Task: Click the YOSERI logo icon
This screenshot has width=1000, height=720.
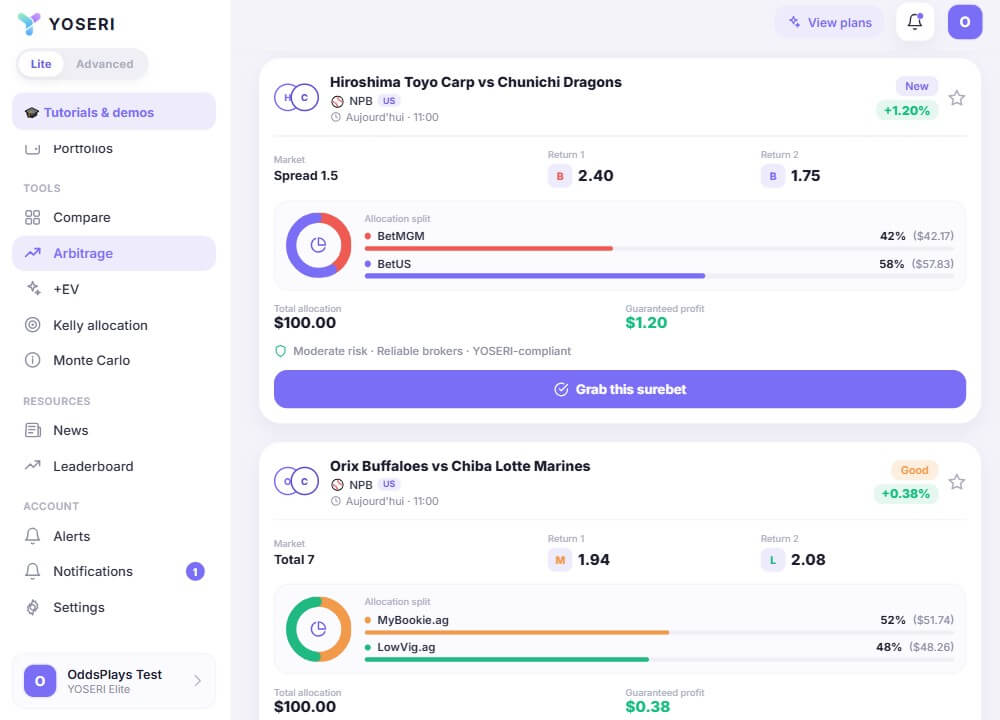Action: click(x=29, y=24)
